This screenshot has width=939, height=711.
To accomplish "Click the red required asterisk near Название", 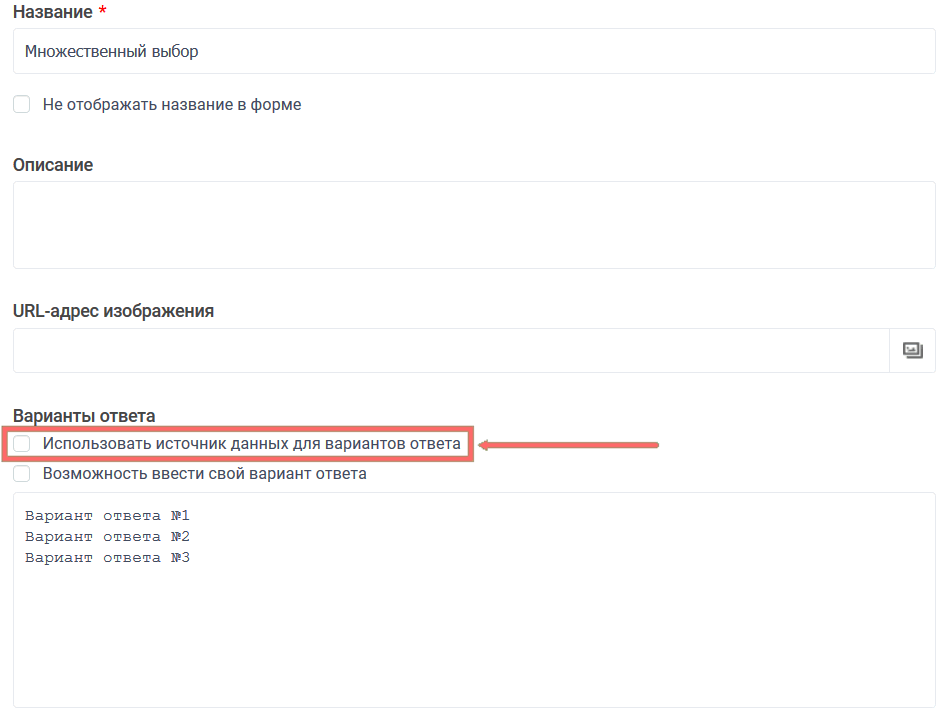I will coord(102,12).
